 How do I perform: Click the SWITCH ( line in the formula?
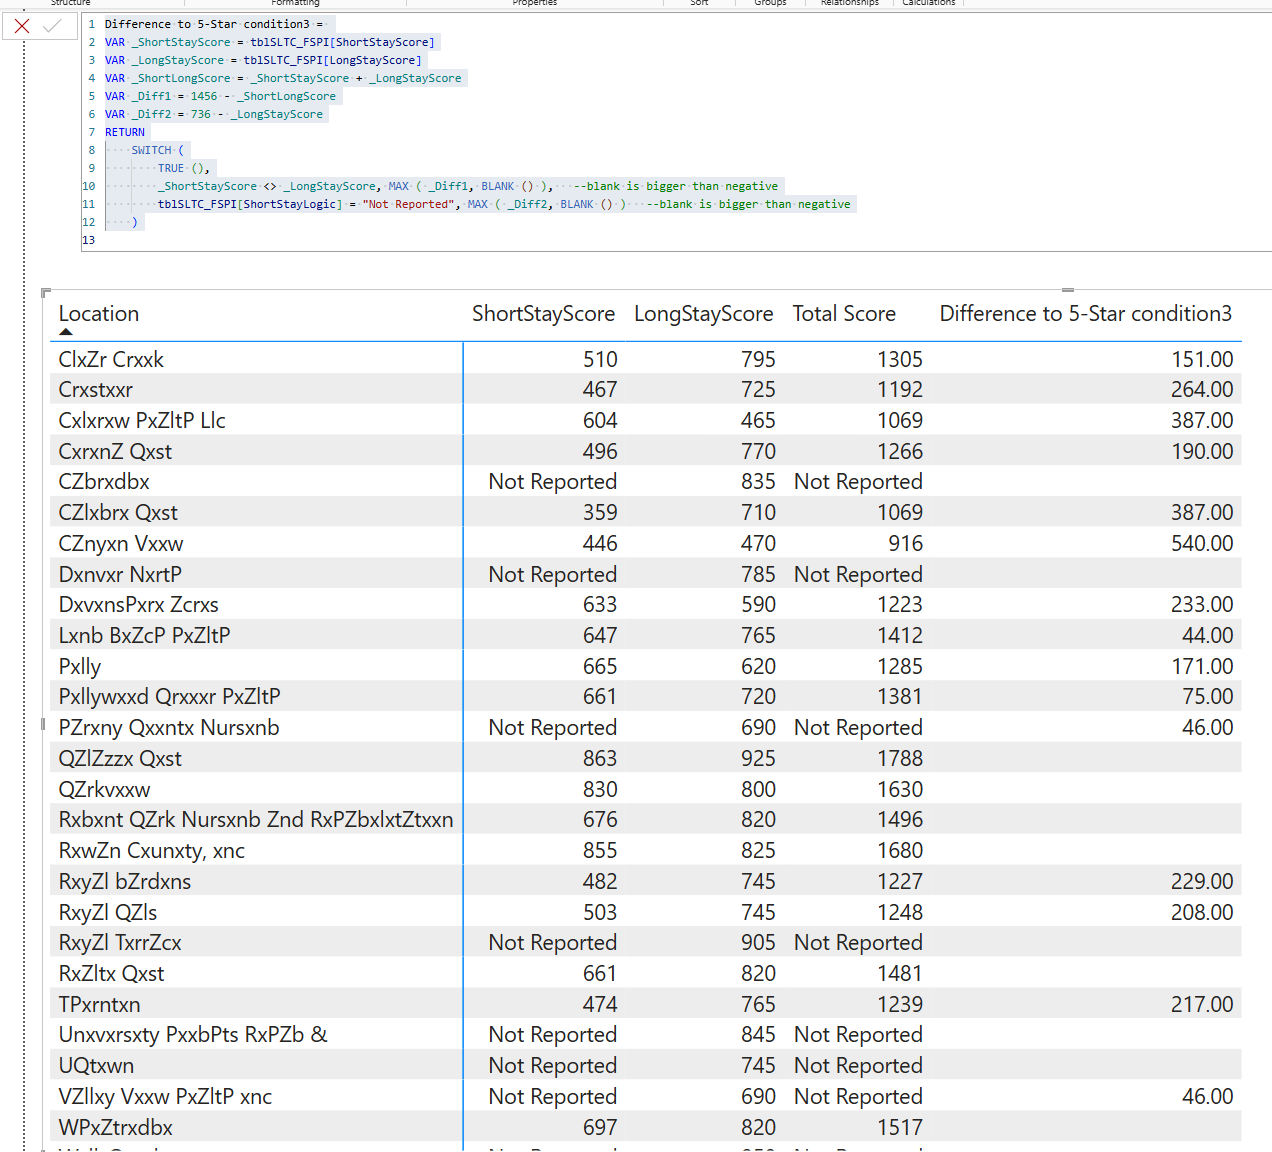coord(157,150)
